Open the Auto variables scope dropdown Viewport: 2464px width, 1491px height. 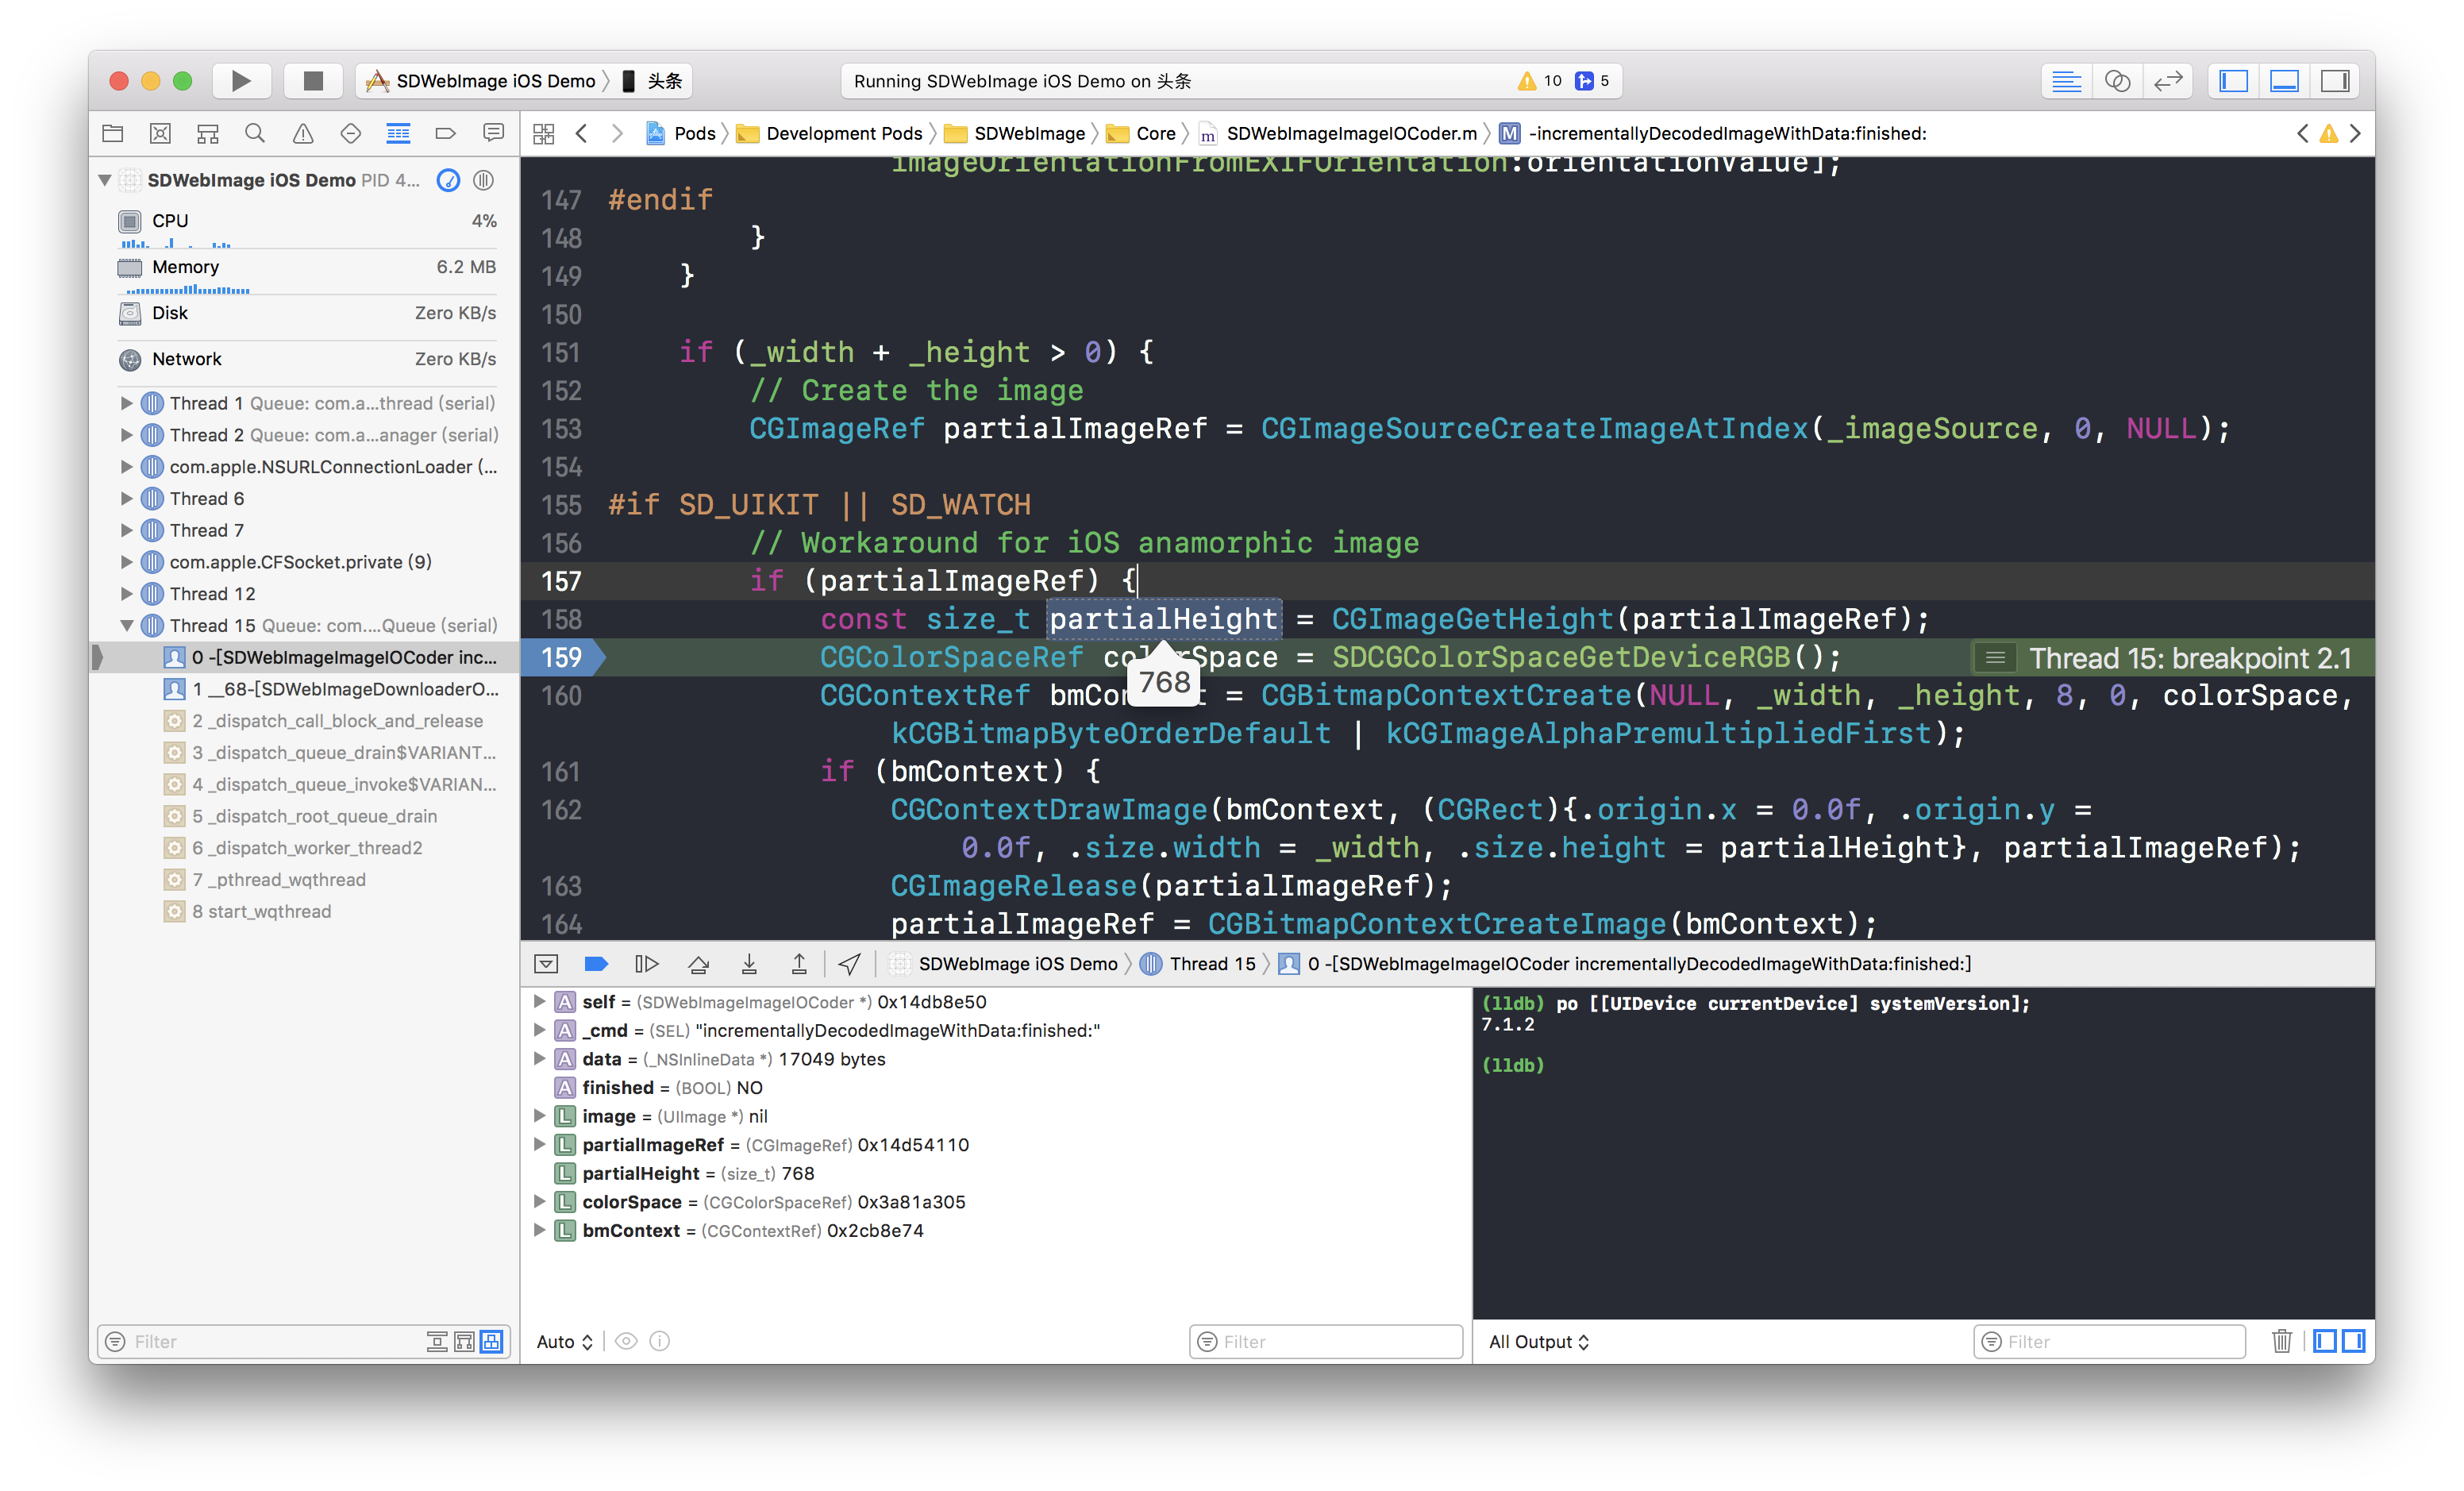click(565, 1342)
